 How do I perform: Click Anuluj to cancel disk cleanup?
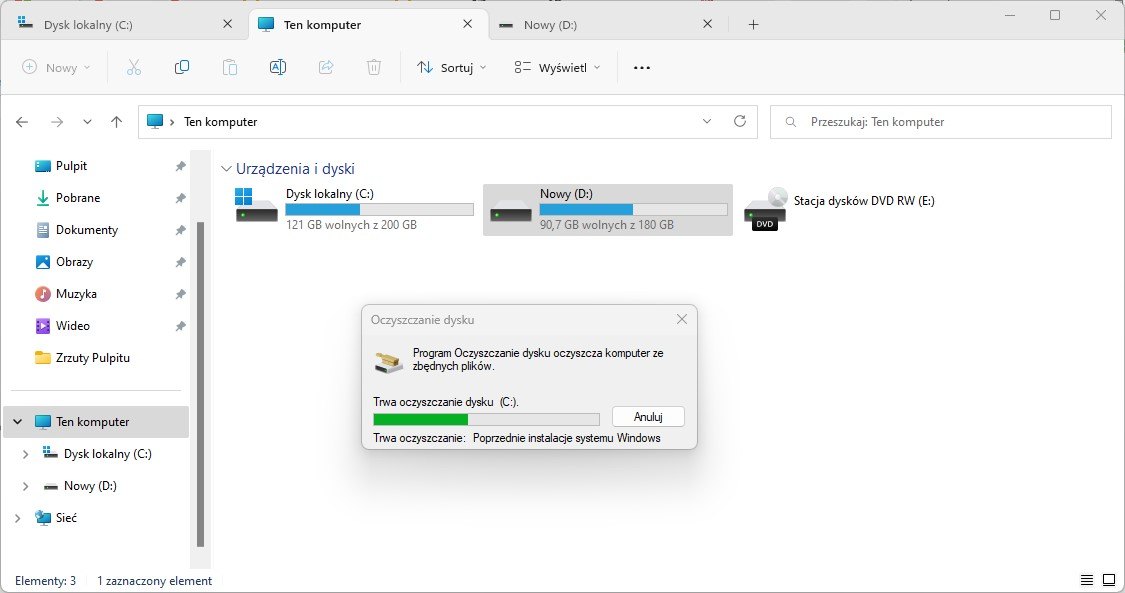pos(648,417)
